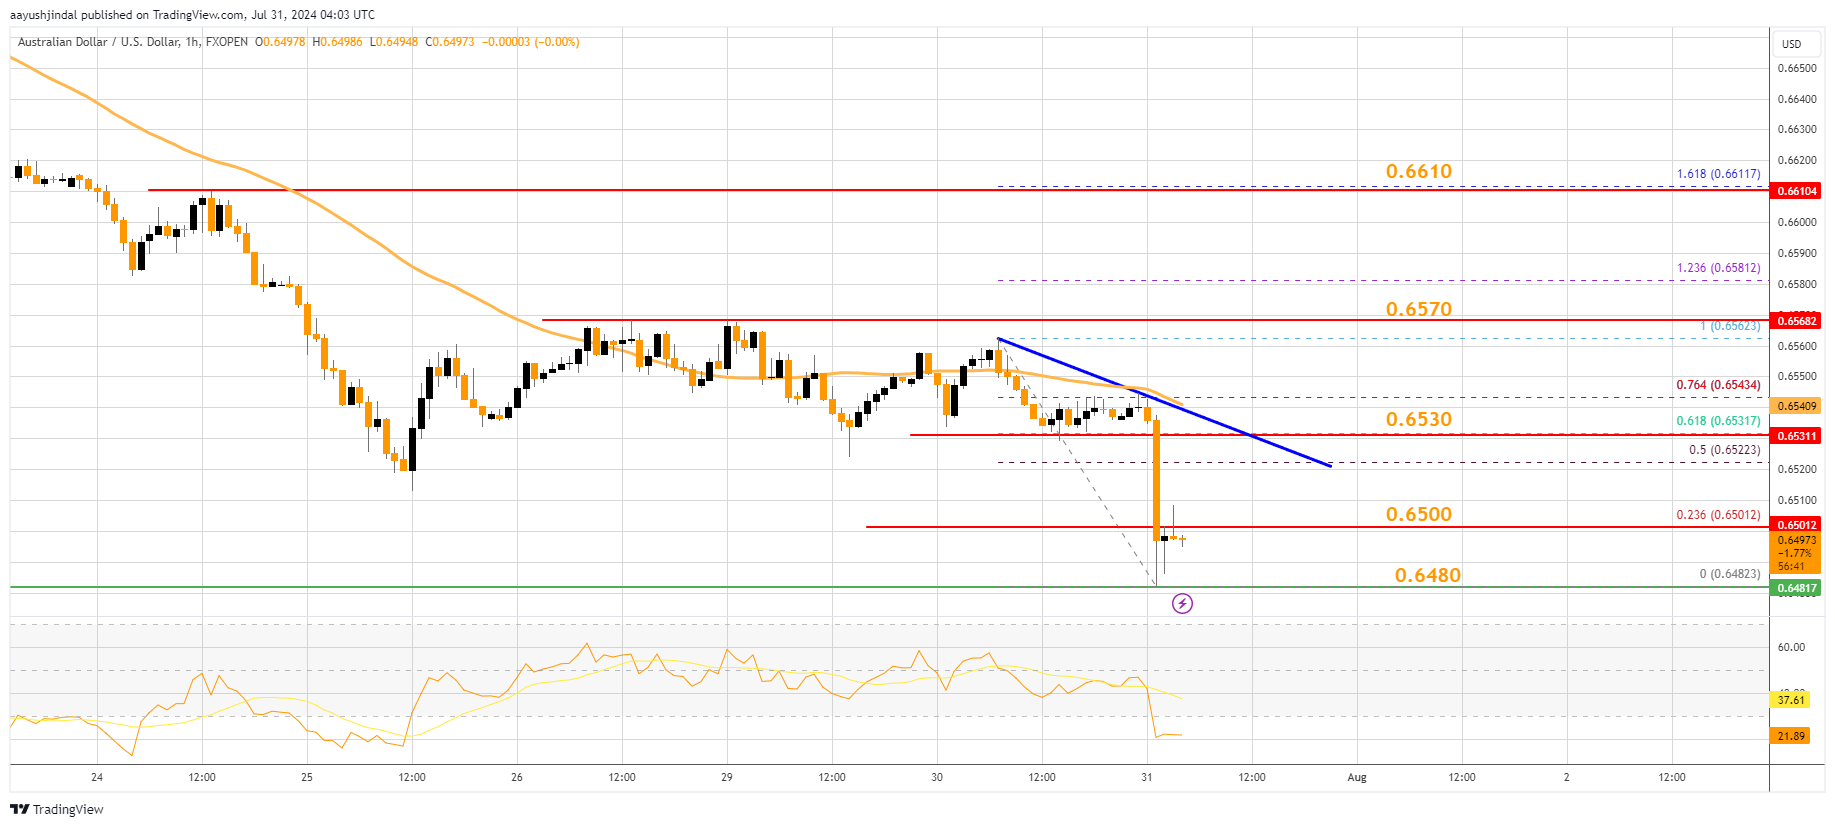Select the 1.236 (0.65812) Fibonacci label
1835x827 pixels.
pos(1718,268)
